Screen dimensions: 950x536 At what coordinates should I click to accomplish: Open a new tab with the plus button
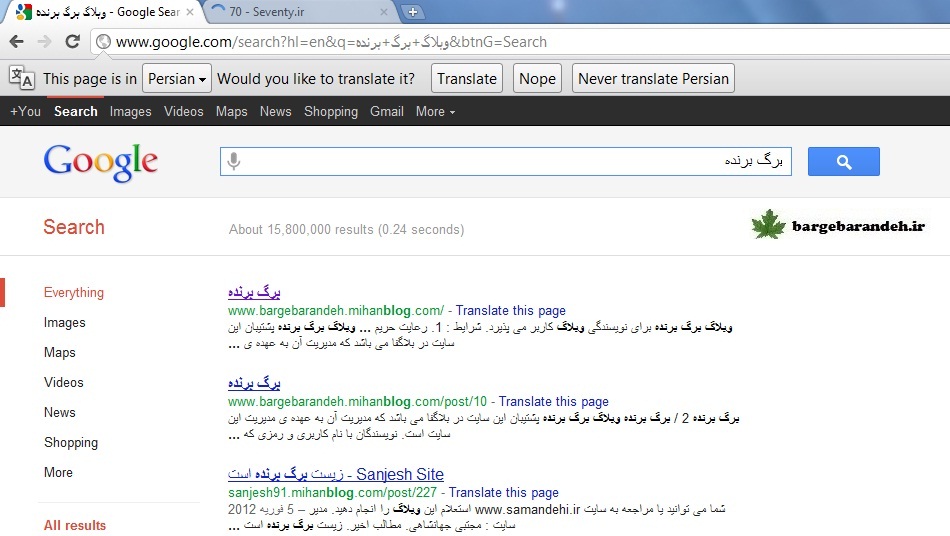tap(413, 12)
